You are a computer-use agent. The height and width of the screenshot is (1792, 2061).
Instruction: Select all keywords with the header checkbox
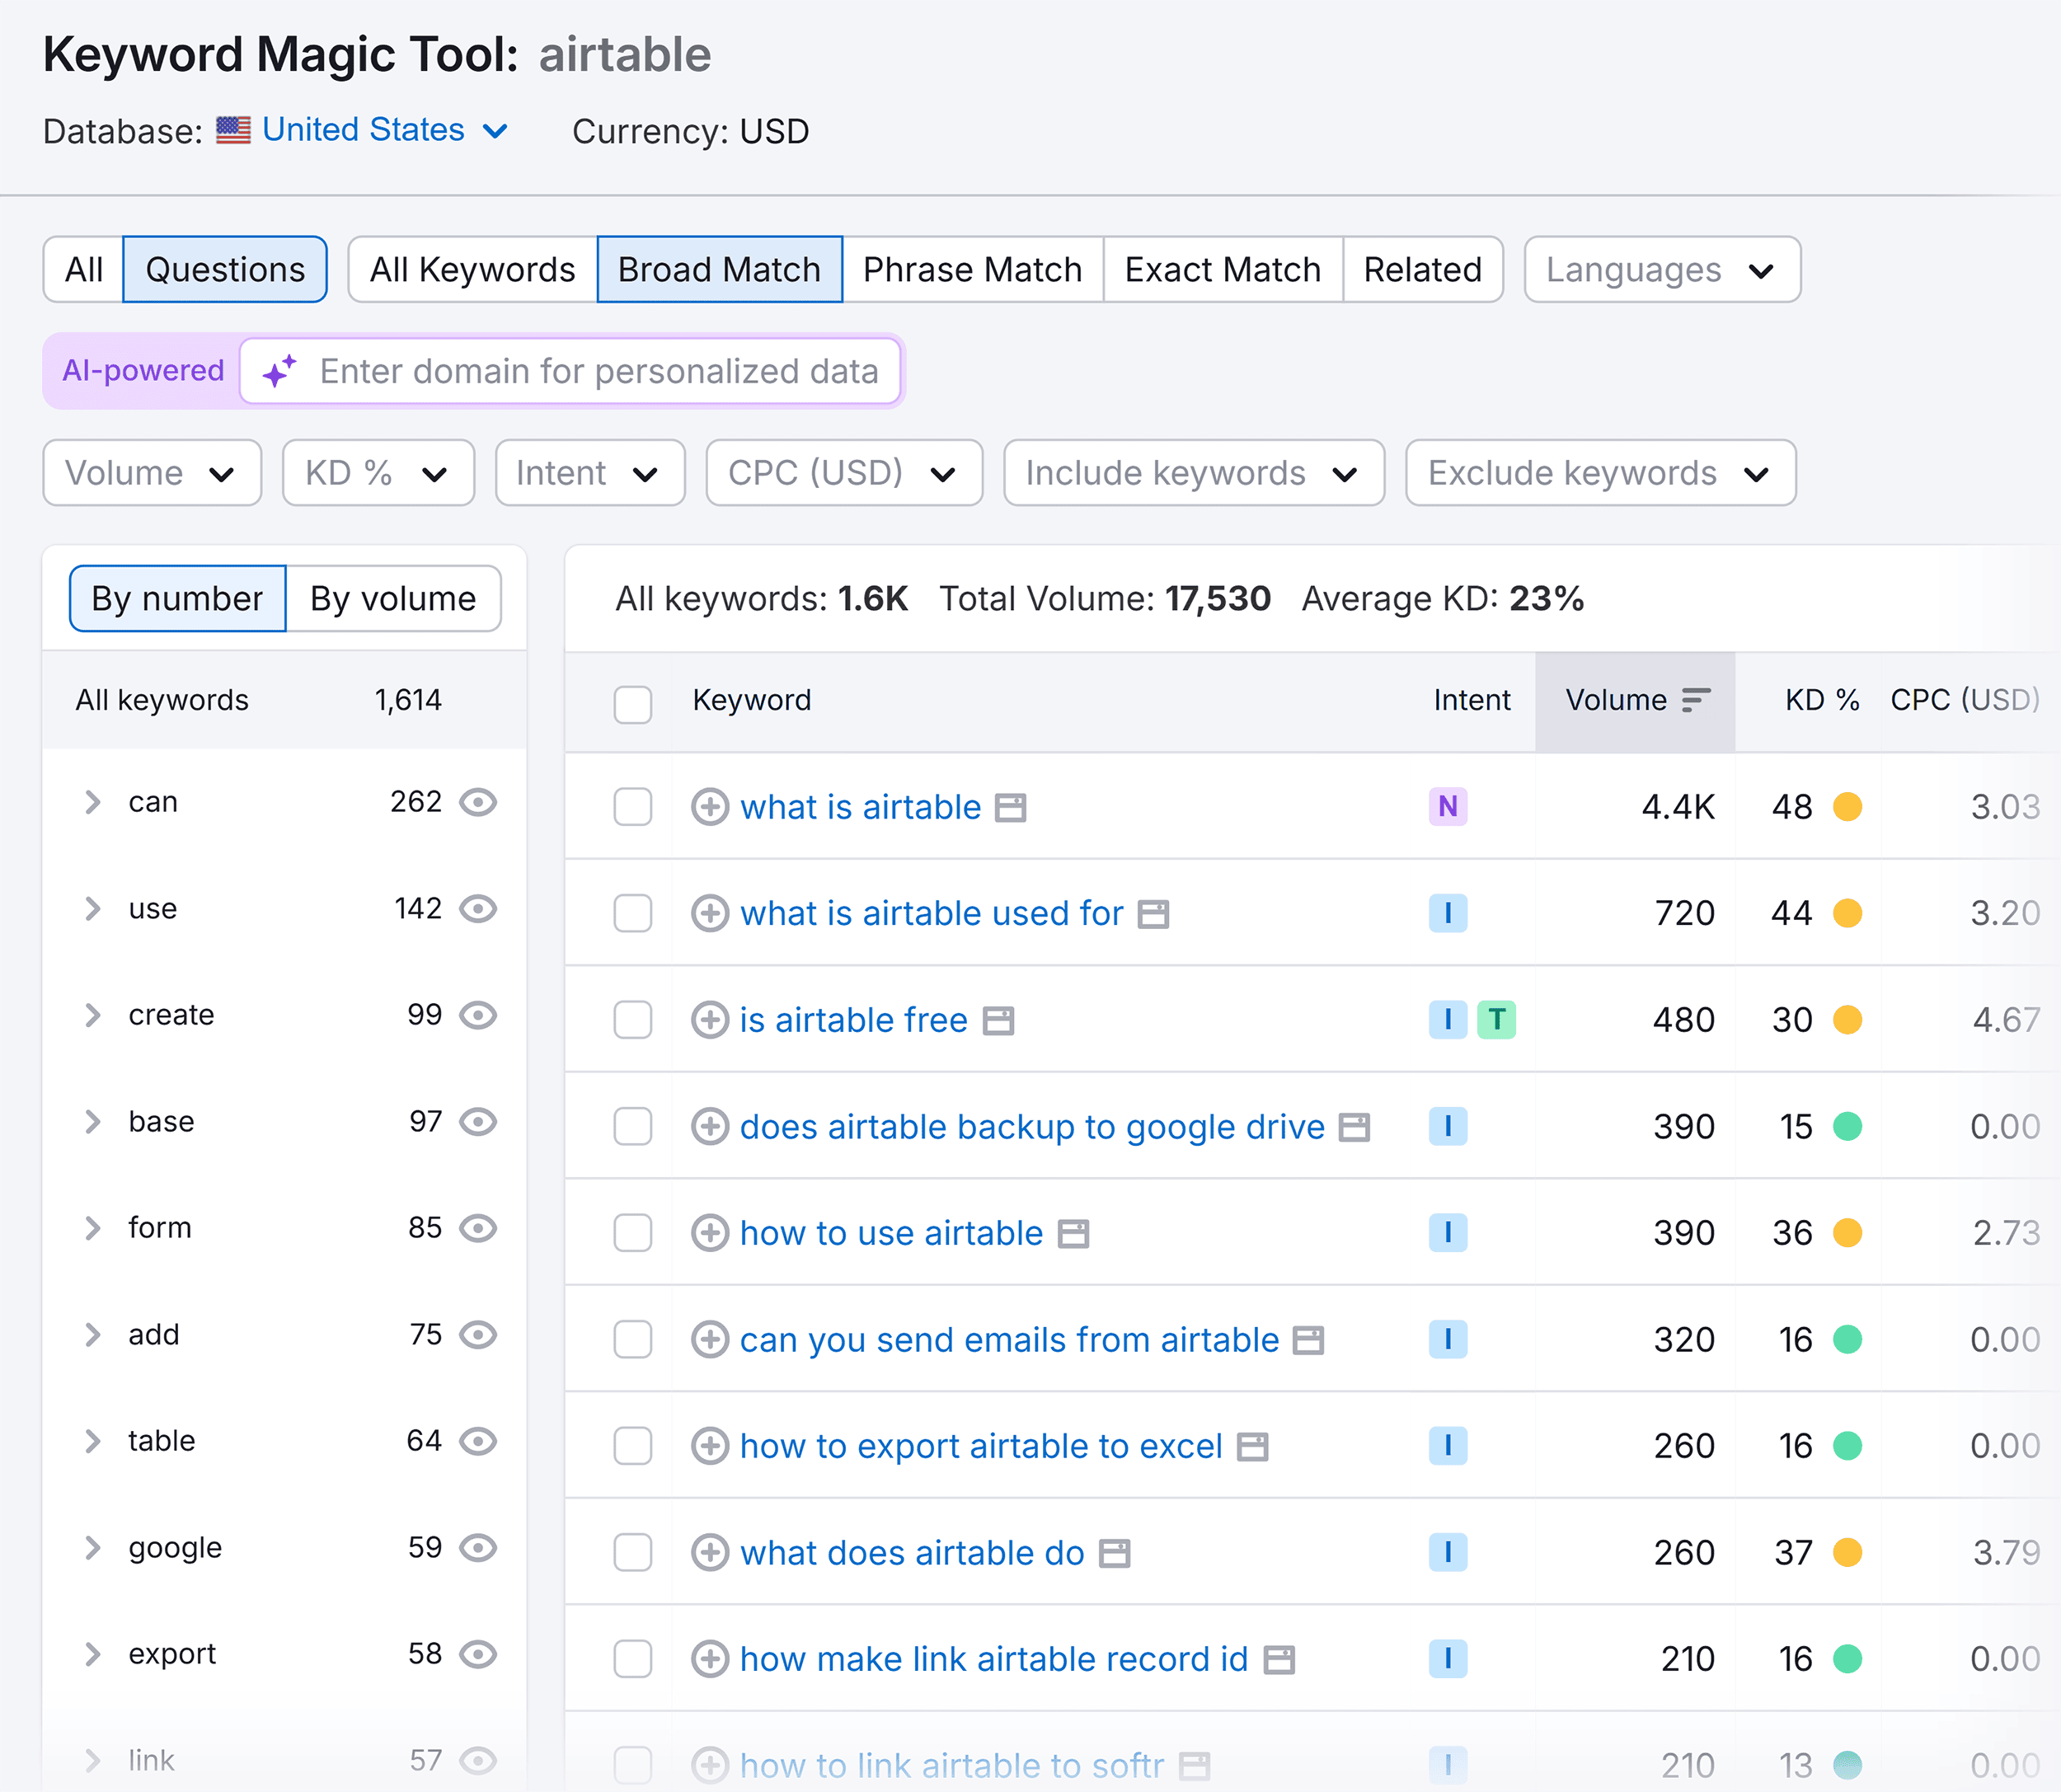tap(633, 704)
